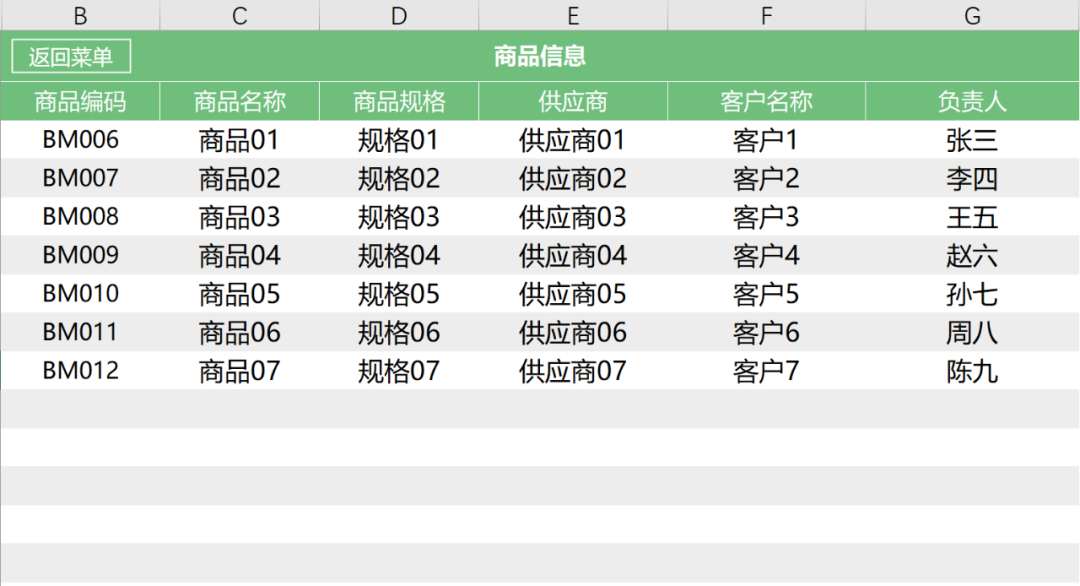Select column C header

tap(239, 15)
